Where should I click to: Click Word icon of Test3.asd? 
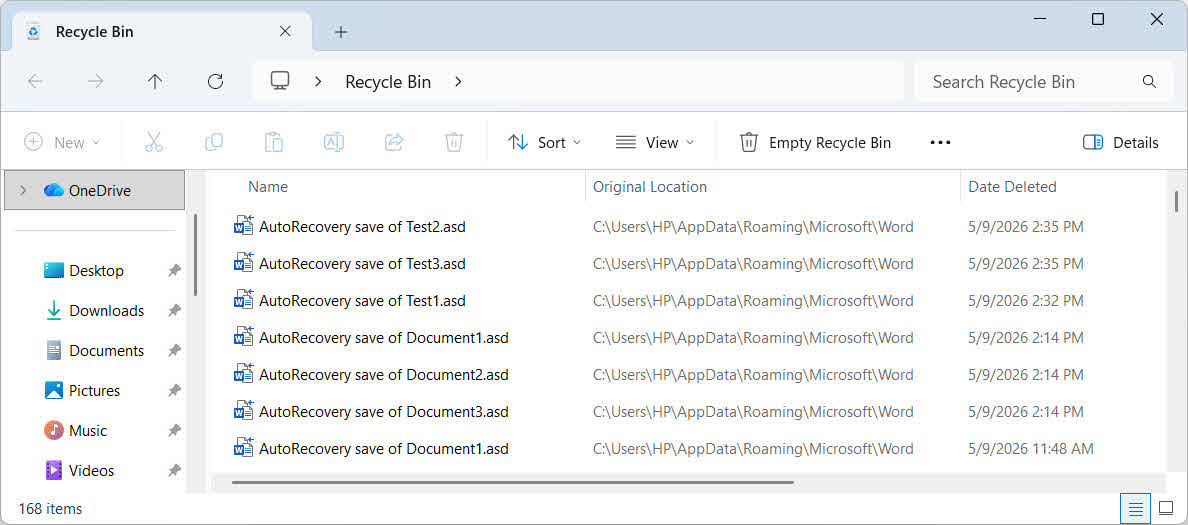tap(243, 263)
